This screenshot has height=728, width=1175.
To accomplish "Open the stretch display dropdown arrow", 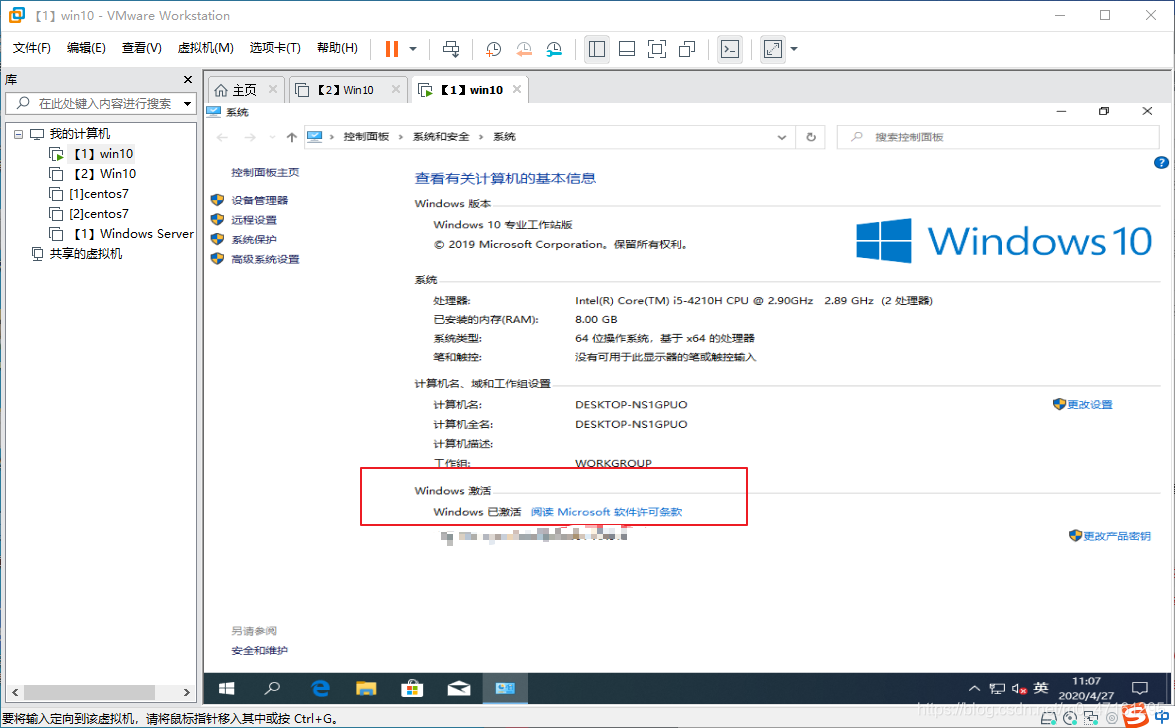I will point(794,49).
